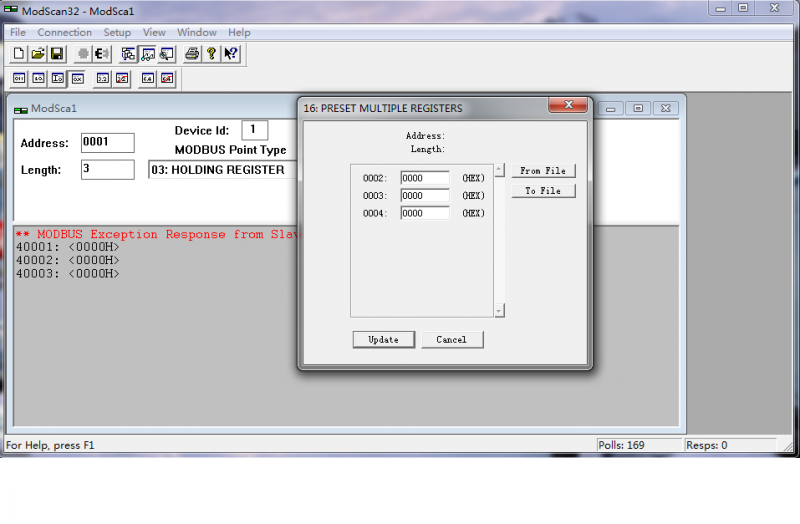Click the ModSca1 child window icon
Viewport: 800px width, 524px height.
(x=21, y=109)
